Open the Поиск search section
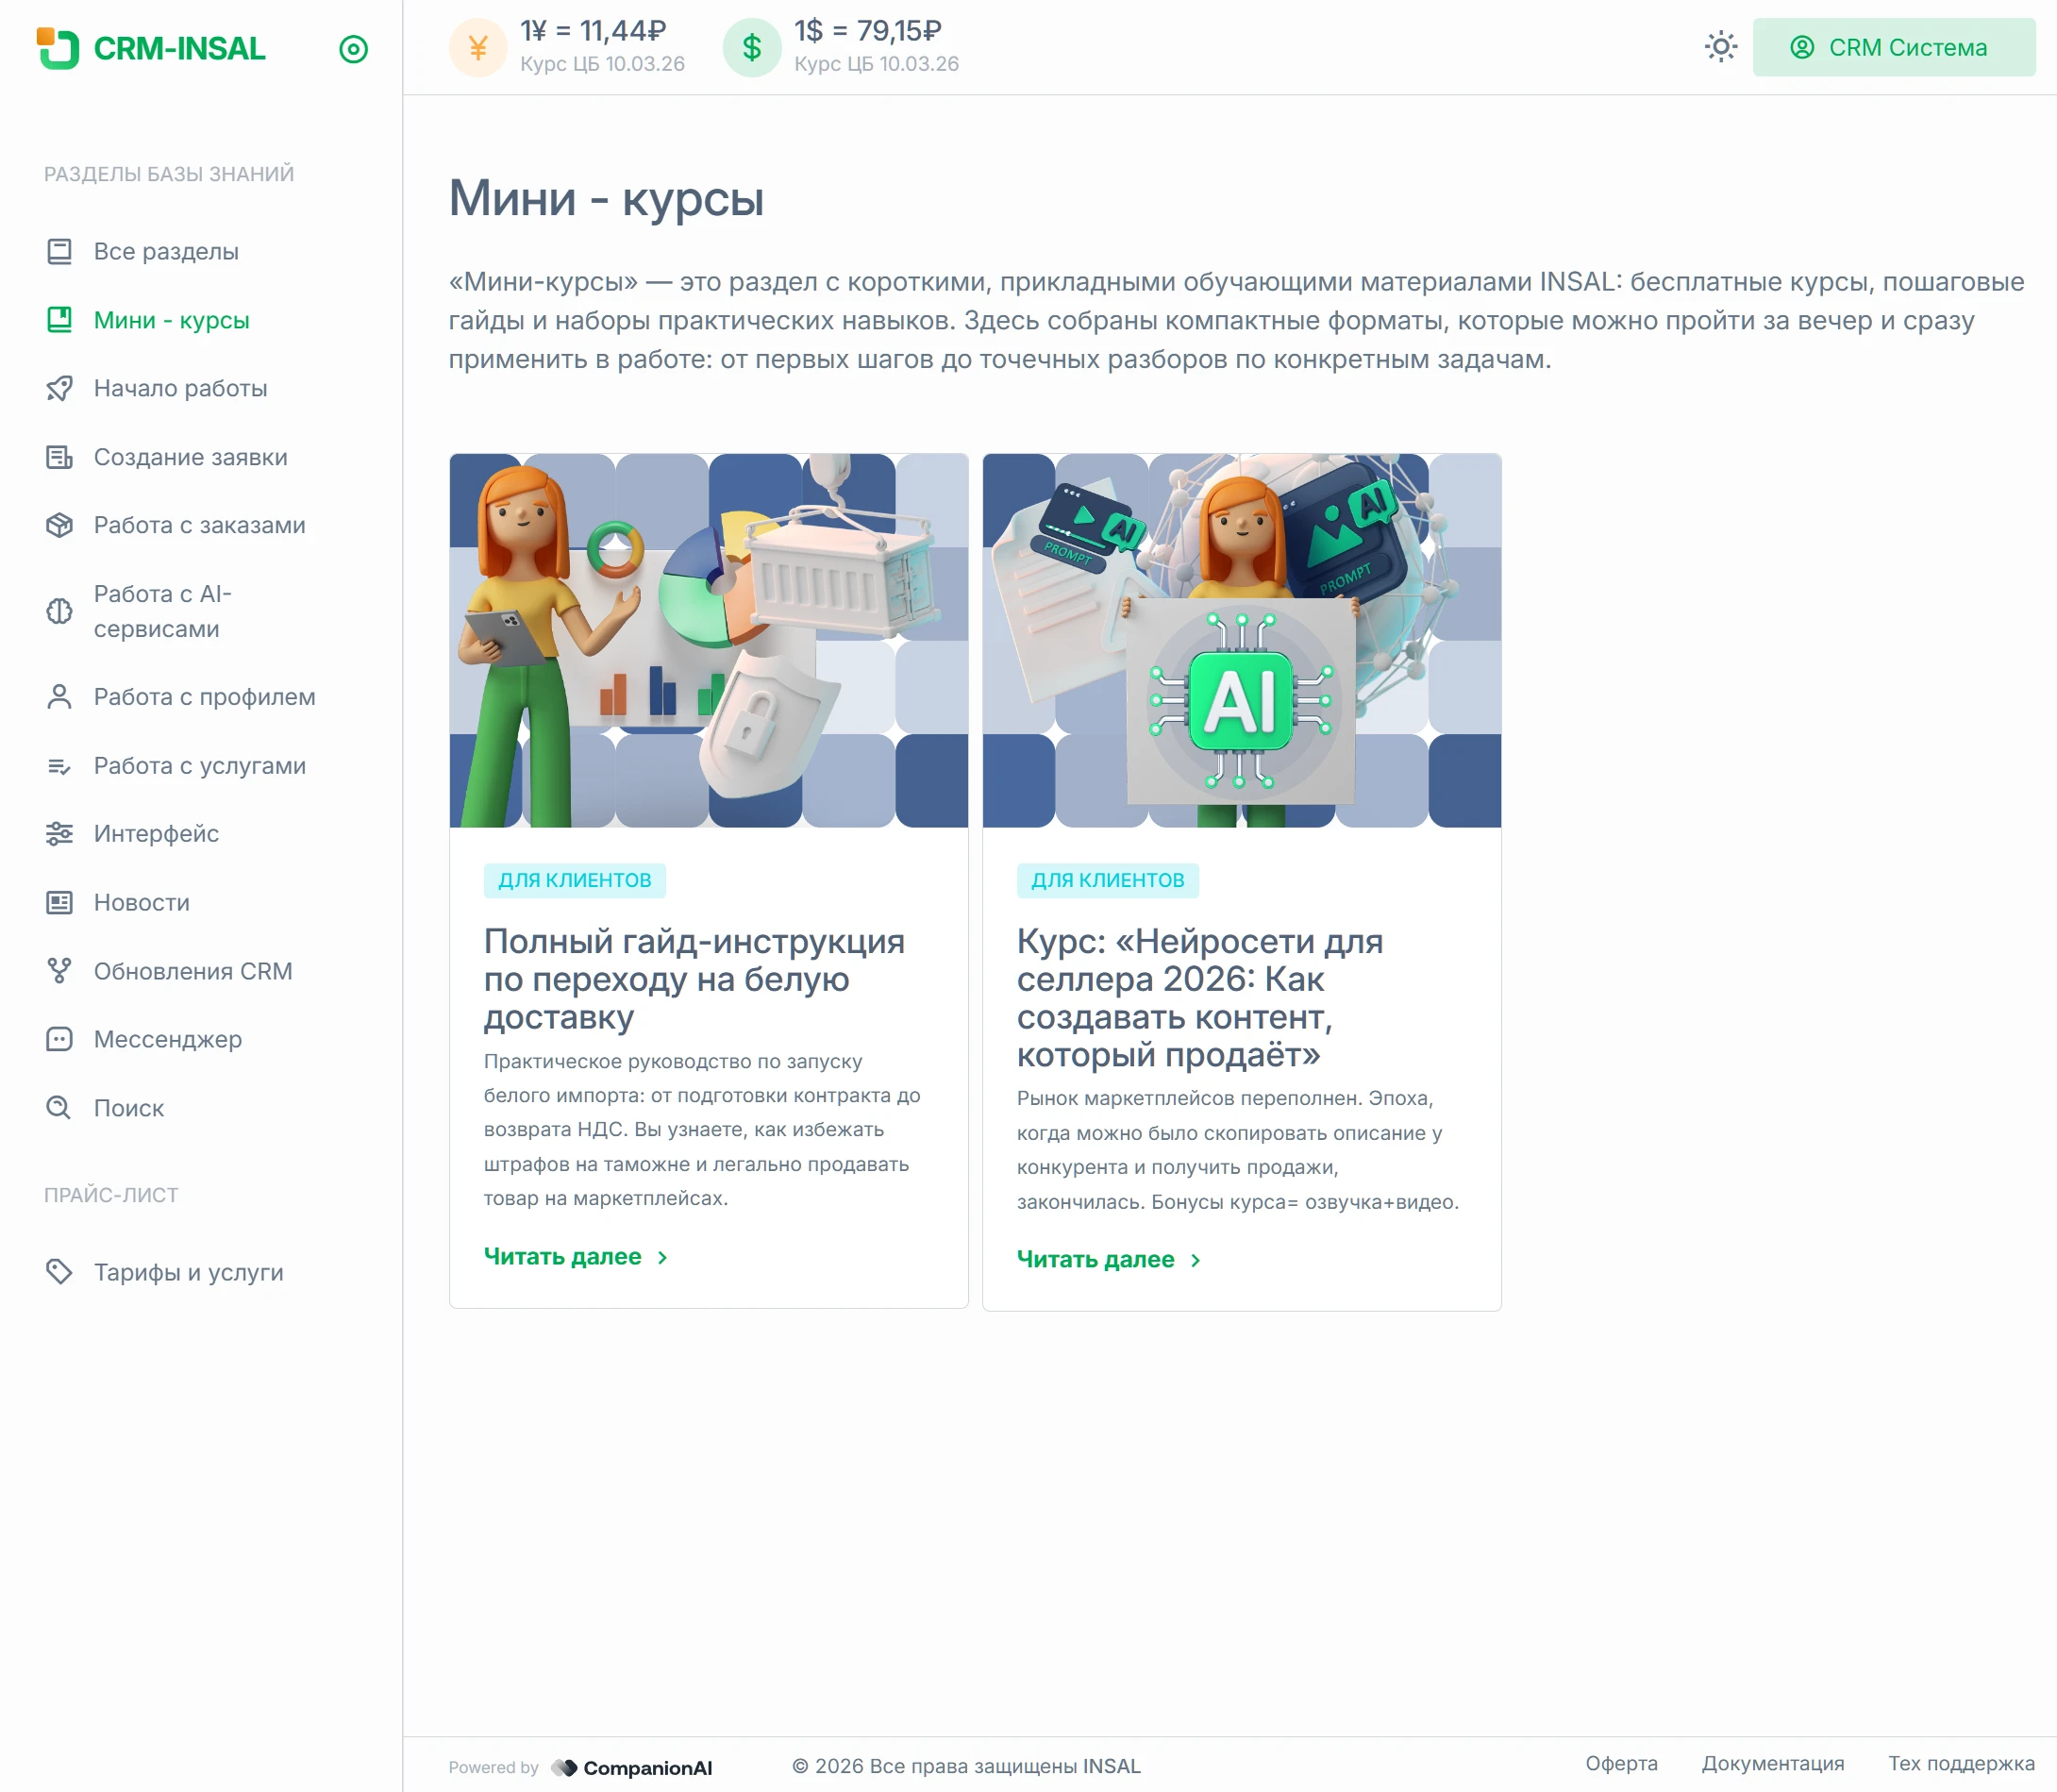Image resolution: width=2057 pixels, height=1792 pixels. (x=128, y=1108)
